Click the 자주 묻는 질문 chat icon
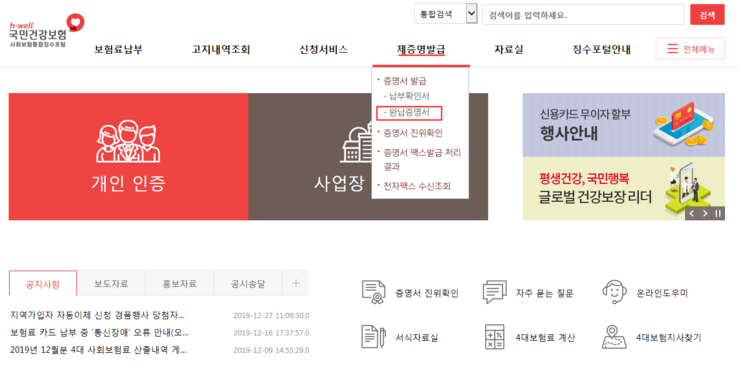 pyautogui.click(x=494, y=292)
